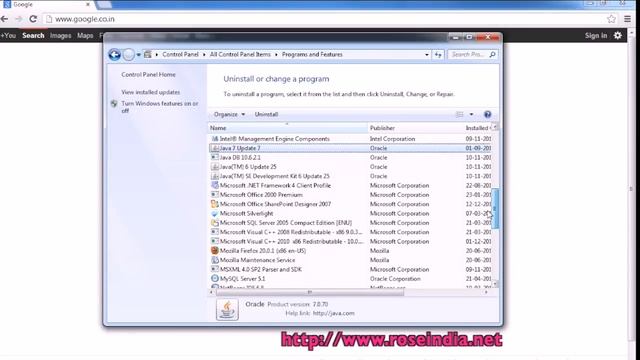Image resolution: width=640 pixels, height=360 pixels.
Task: Select the Google browser tab
Action: coord(47,4)
